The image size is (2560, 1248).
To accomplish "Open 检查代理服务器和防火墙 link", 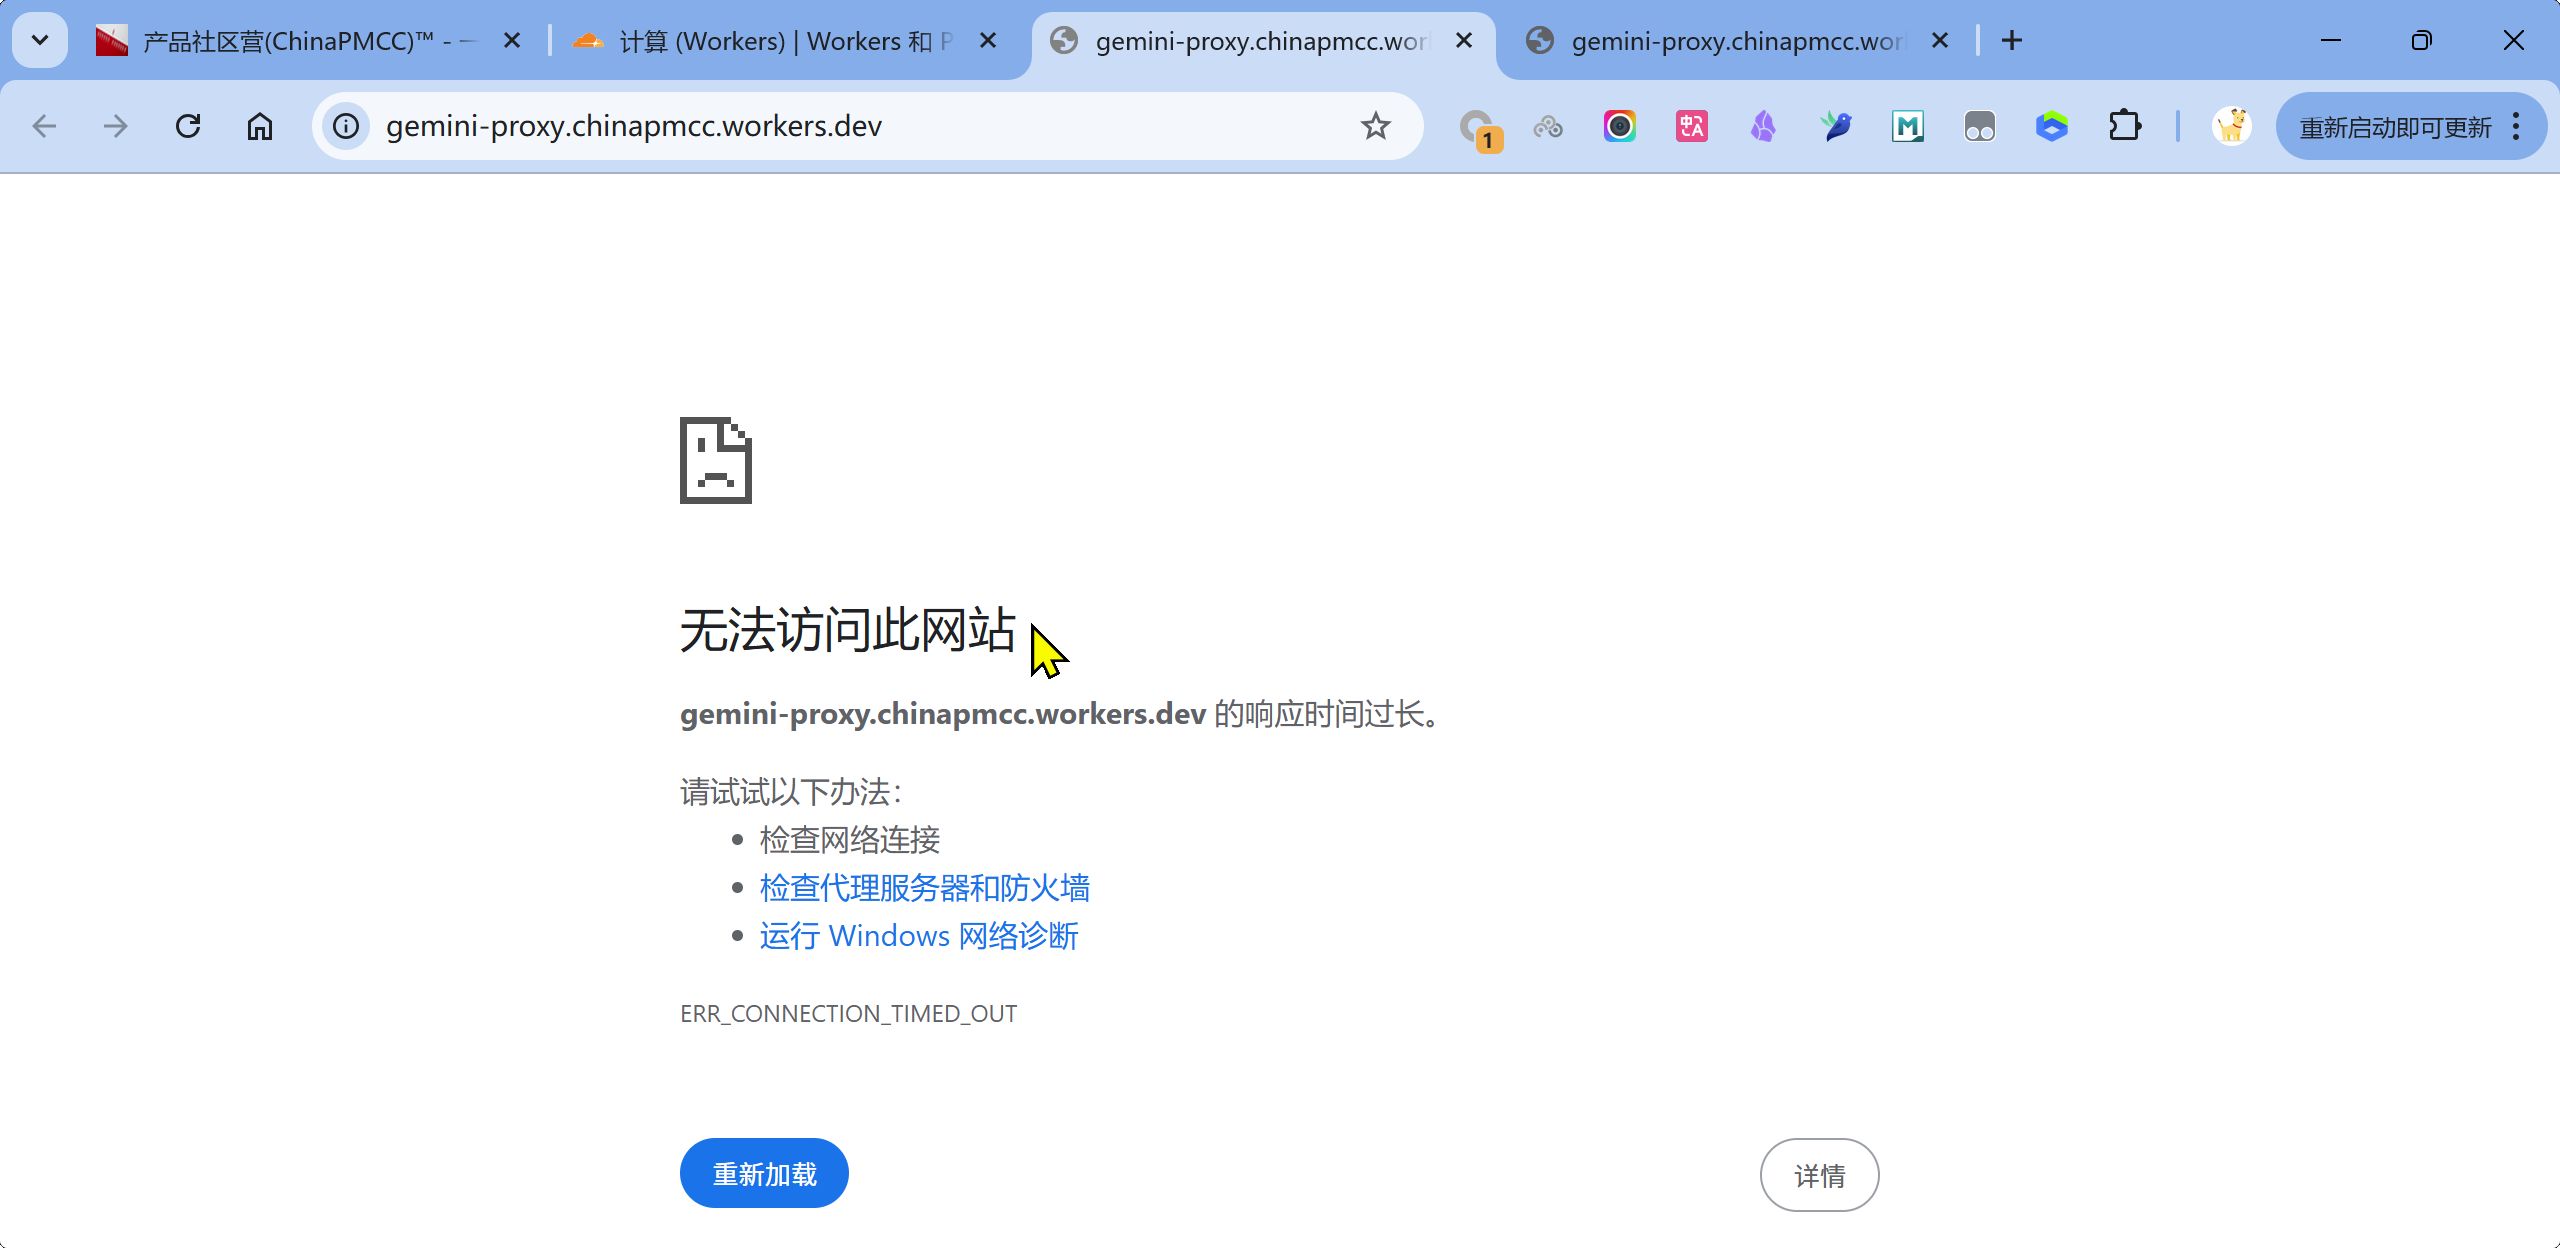I will point(924,888).
